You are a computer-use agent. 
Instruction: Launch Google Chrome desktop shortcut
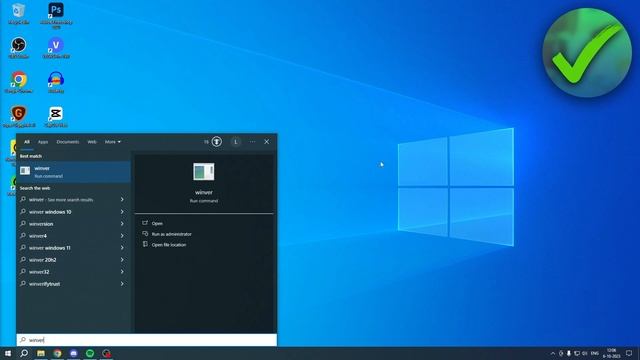(18, 82)
